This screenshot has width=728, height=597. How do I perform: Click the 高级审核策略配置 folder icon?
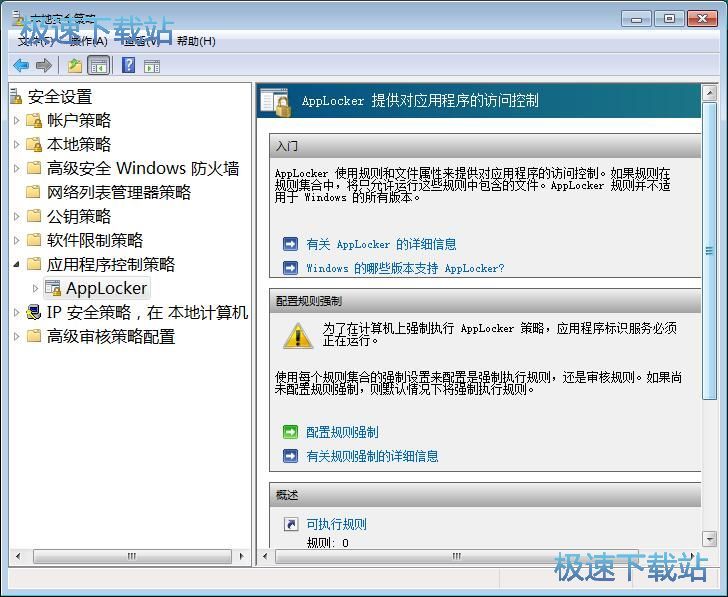coord(33,336)
